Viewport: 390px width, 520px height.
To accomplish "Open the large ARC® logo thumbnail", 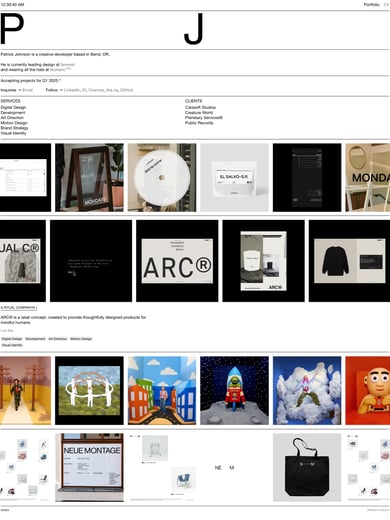I will 177,261.
